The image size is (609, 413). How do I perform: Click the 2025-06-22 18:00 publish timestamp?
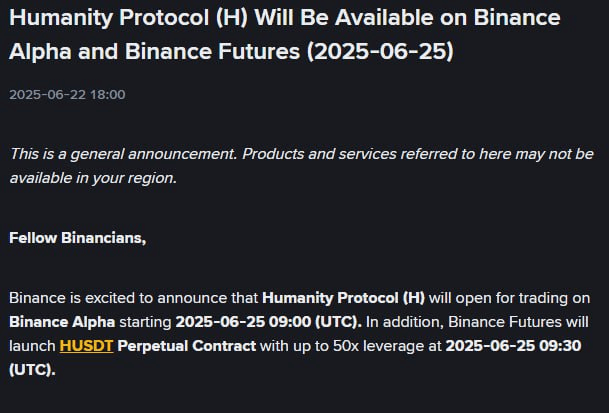point(67,94)
